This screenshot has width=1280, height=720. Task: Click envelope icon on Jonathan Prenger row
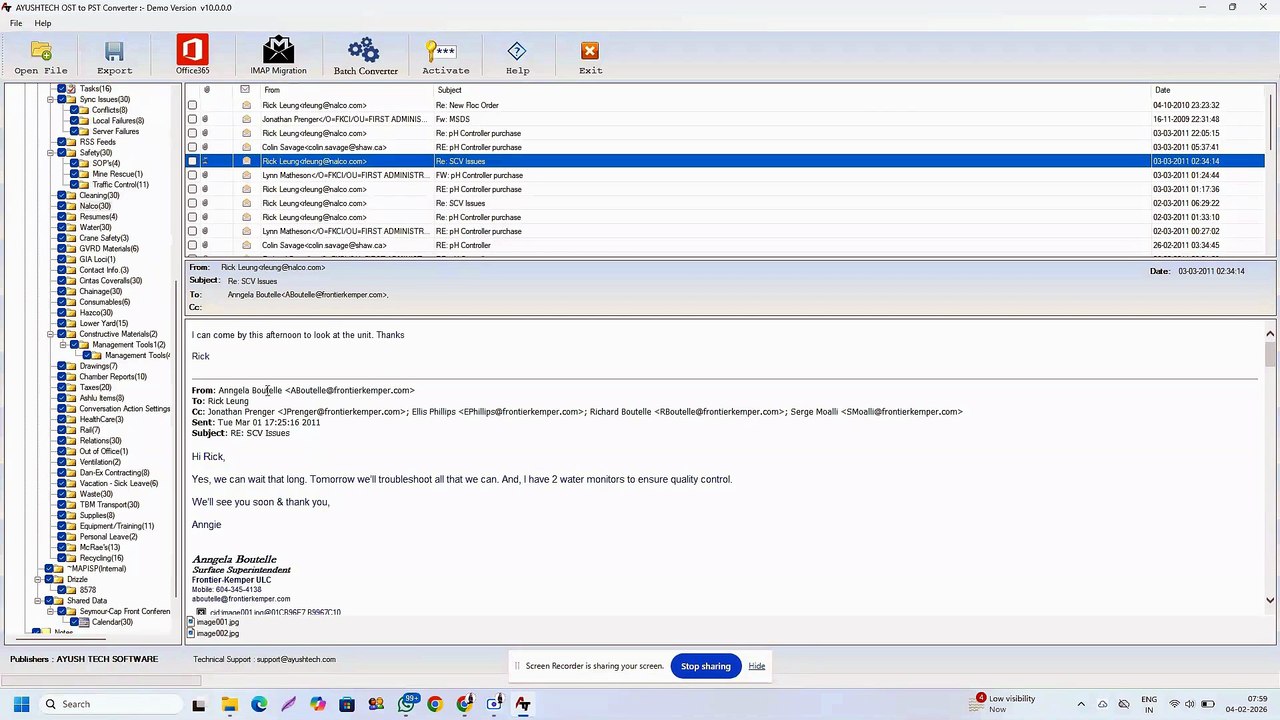point(246,119)
